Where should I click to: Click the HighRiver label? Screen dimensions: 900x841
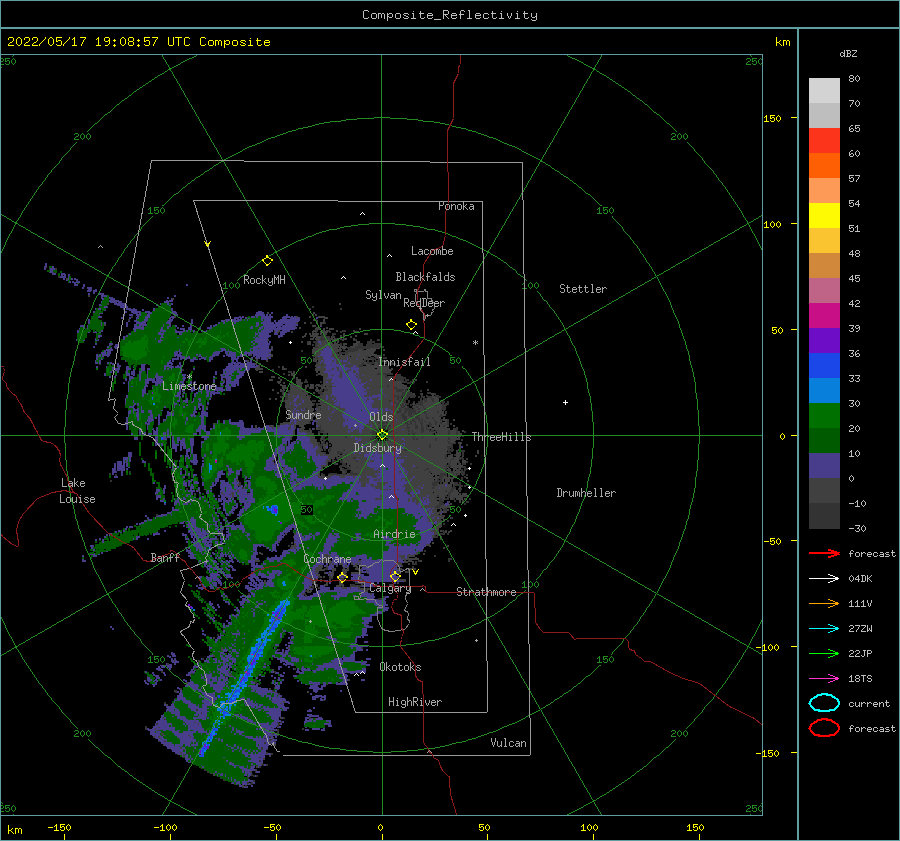pyautogui.click(x=415, y=702)
